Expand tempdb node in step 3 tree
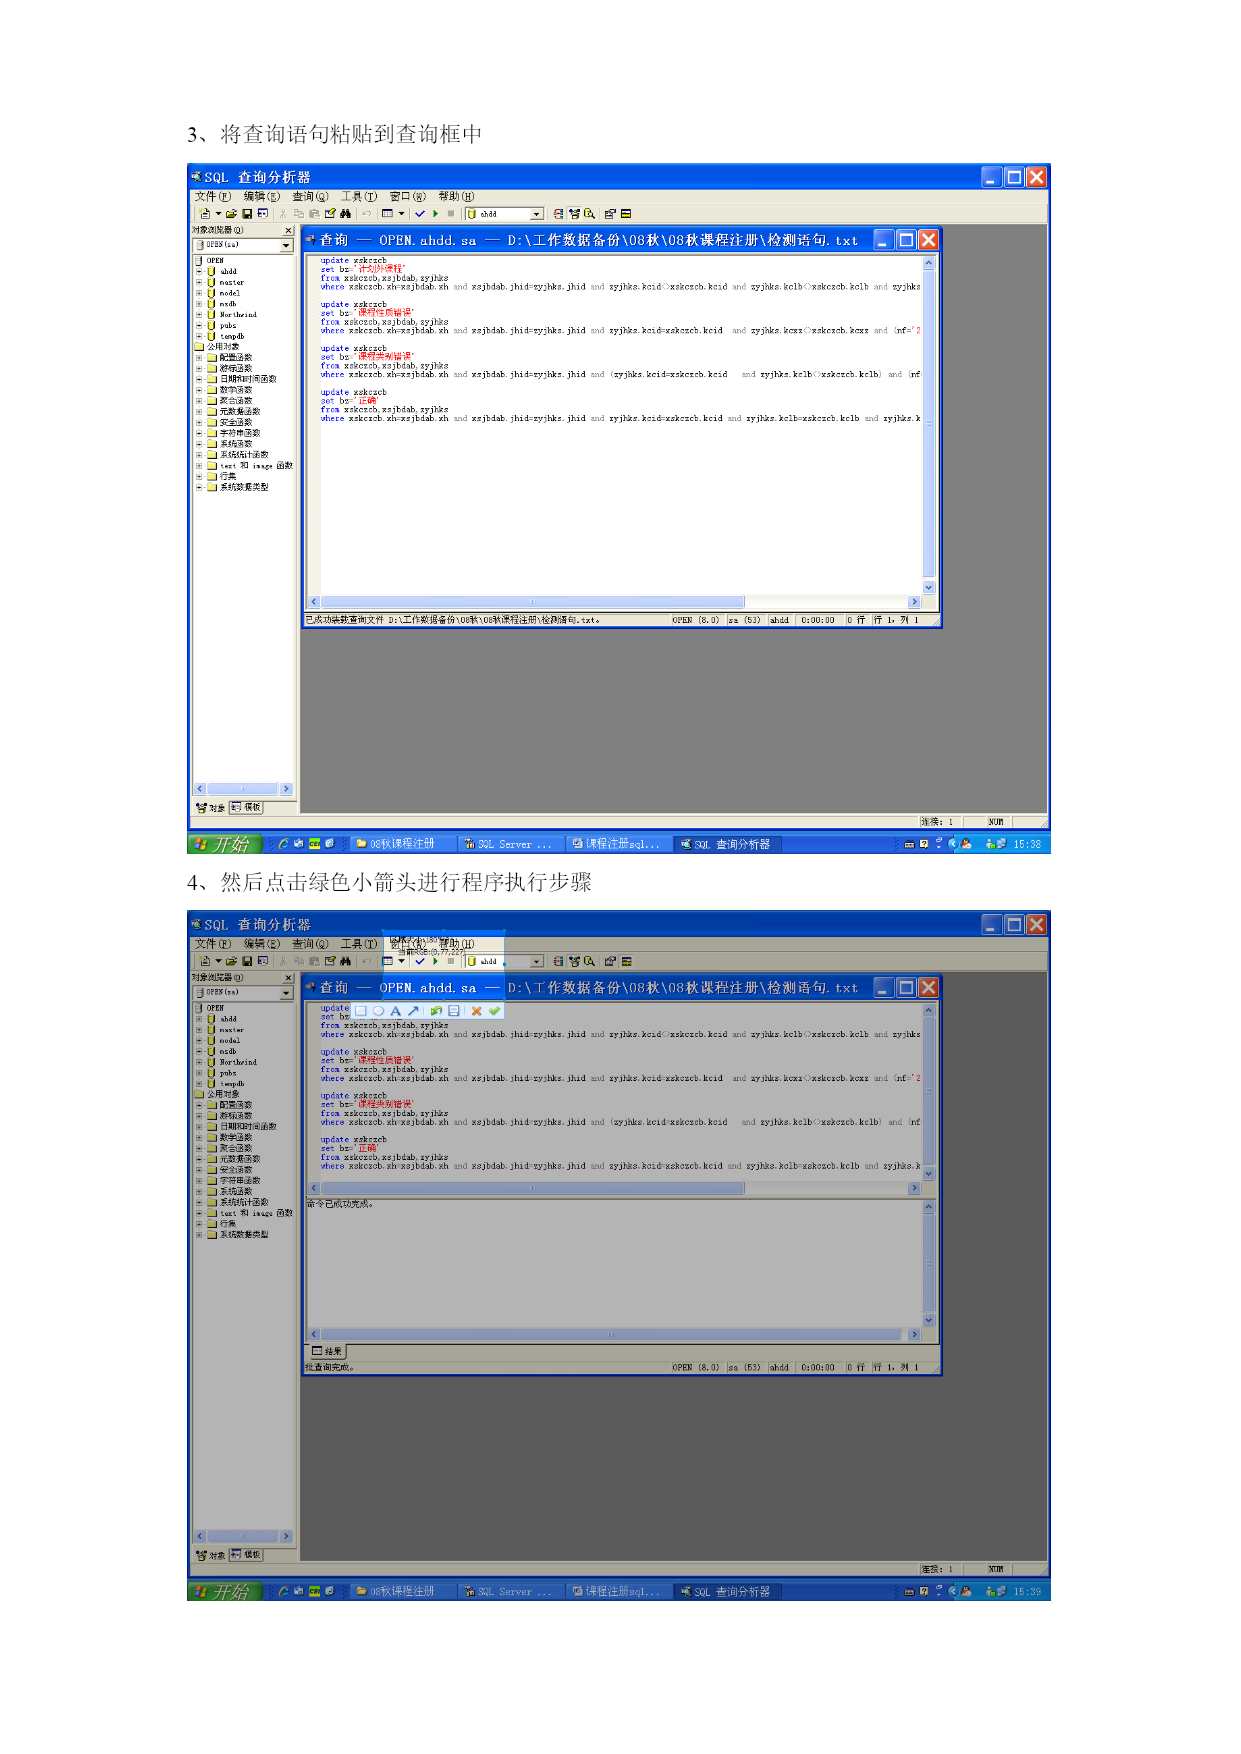1241x1754 pixels. [x=199, y=336]
